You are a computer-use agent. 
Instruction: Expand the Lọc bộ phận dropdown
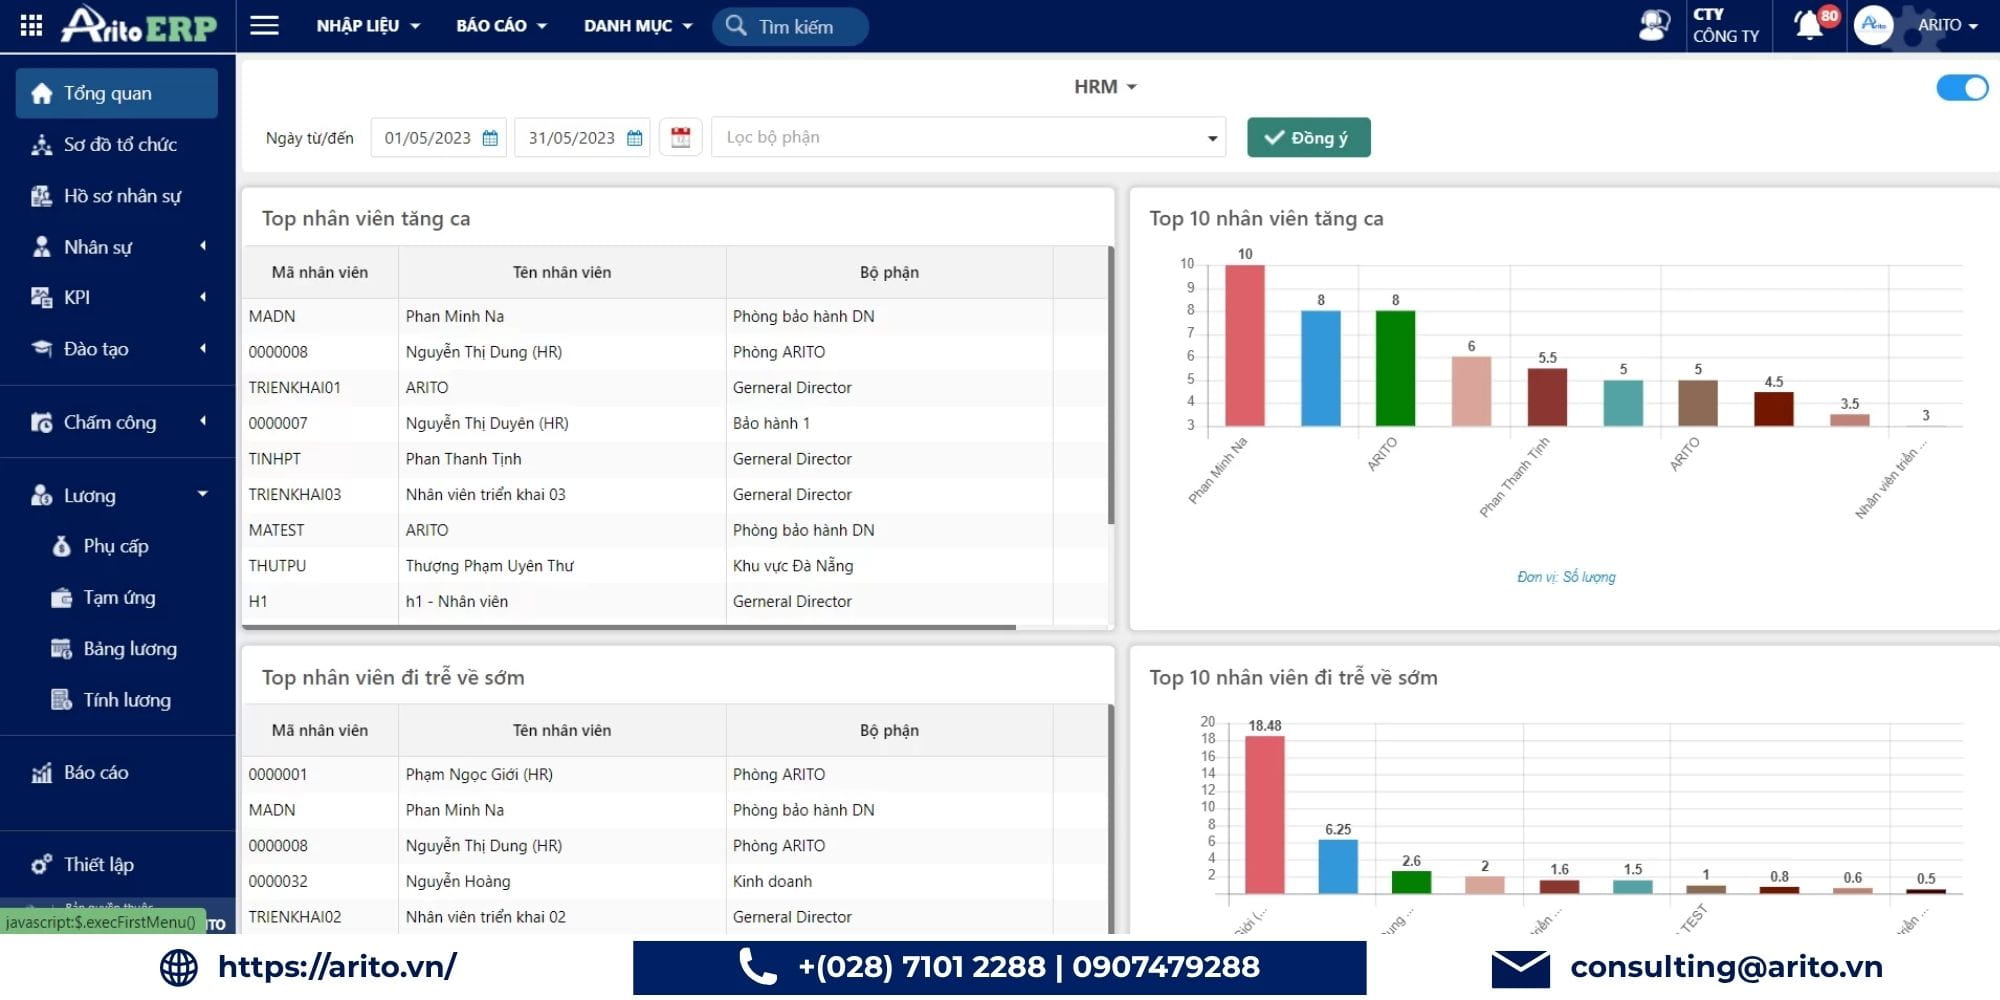tap(968, 138)
